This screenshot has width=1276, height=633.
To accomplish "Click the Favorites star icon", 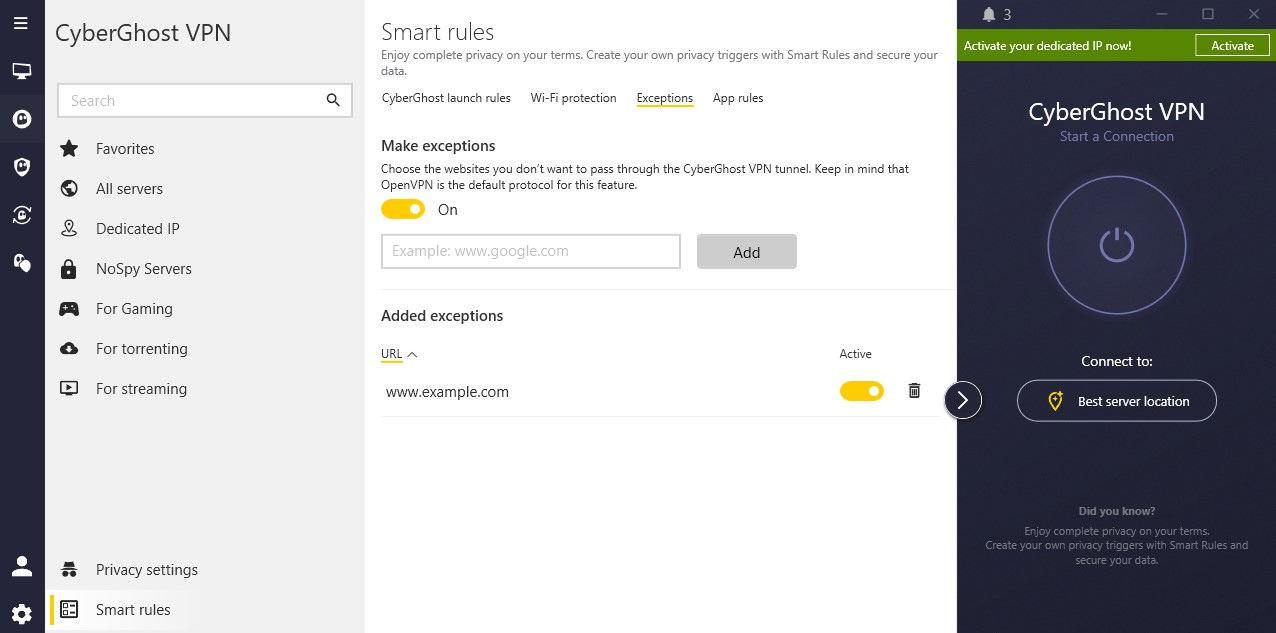I will (x=69, y=149).
